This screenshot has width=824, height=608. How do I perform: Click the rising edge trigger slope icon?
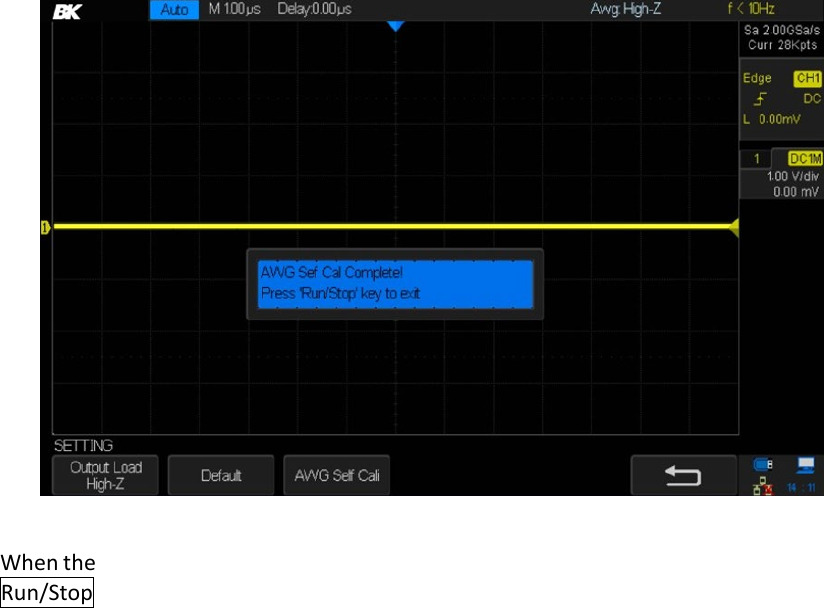pos(760,99)
